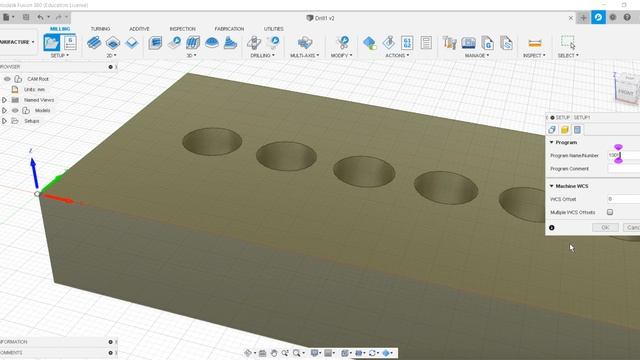The image size is (640, 360).
Task: Toggle visibility eye for CAM Root
Action: (x=7, y=79)
